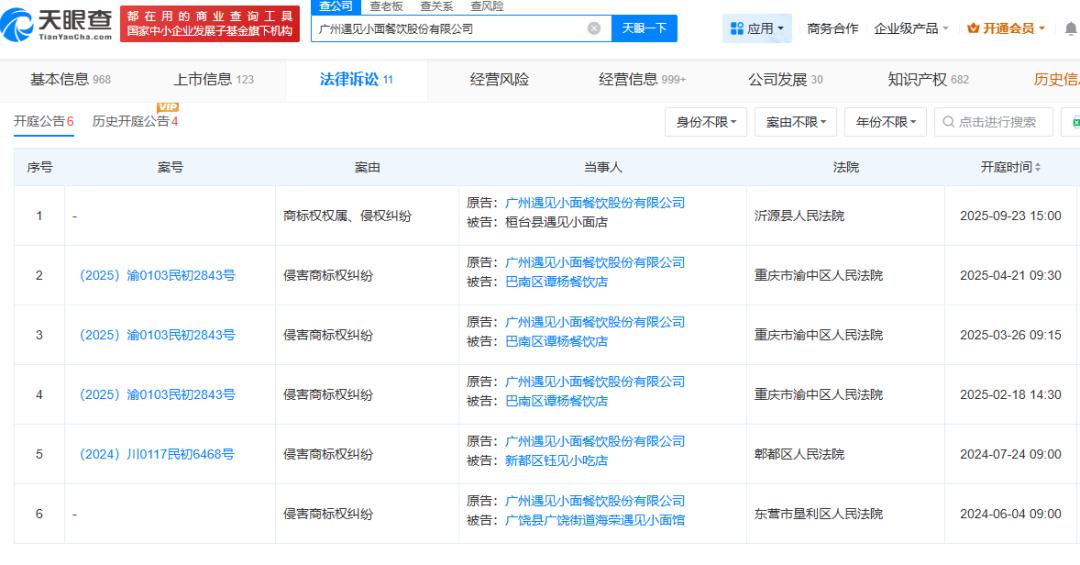Open case number link in row 2
1080x565 pixels.
(157, 276)
